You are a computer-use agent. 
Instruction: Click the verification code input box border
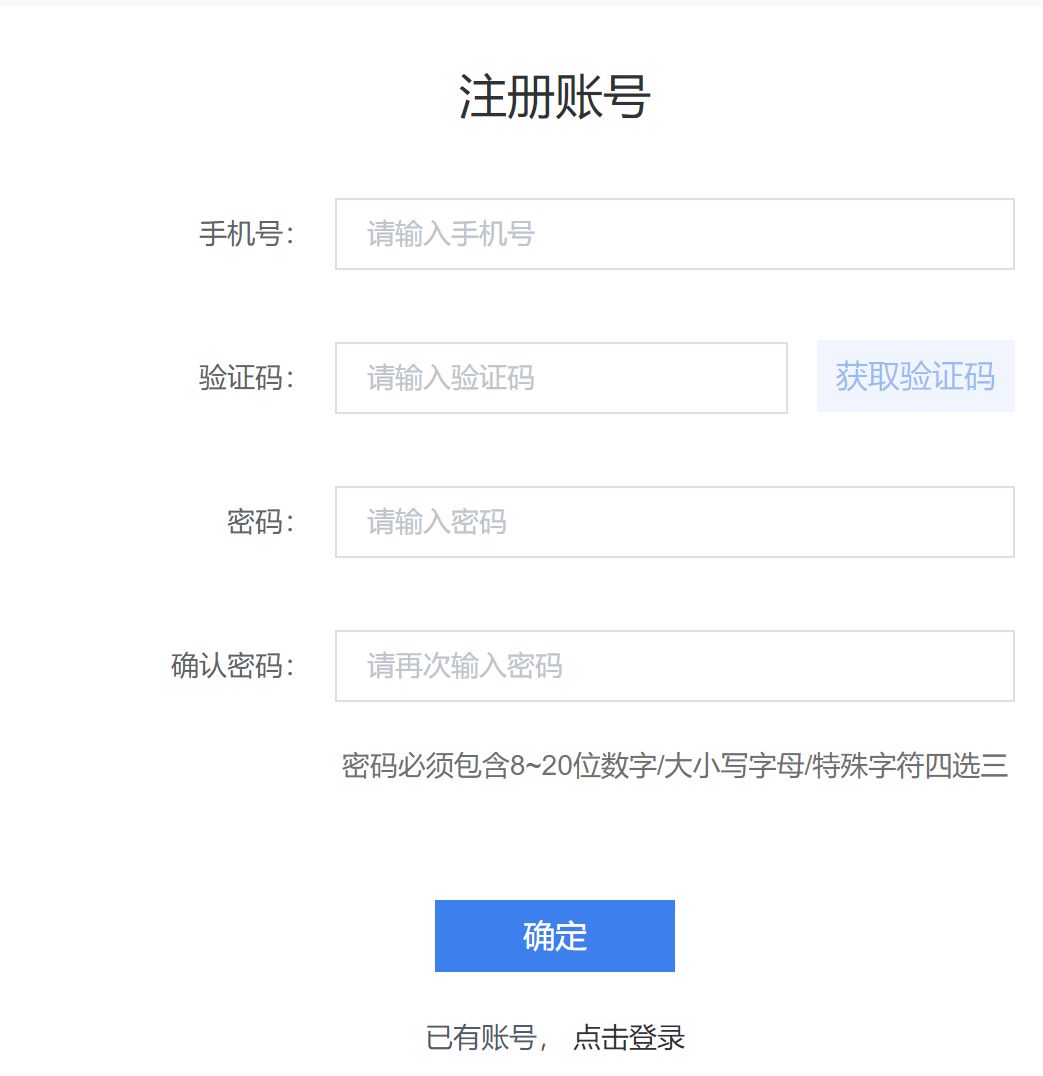tap(560, 343)
